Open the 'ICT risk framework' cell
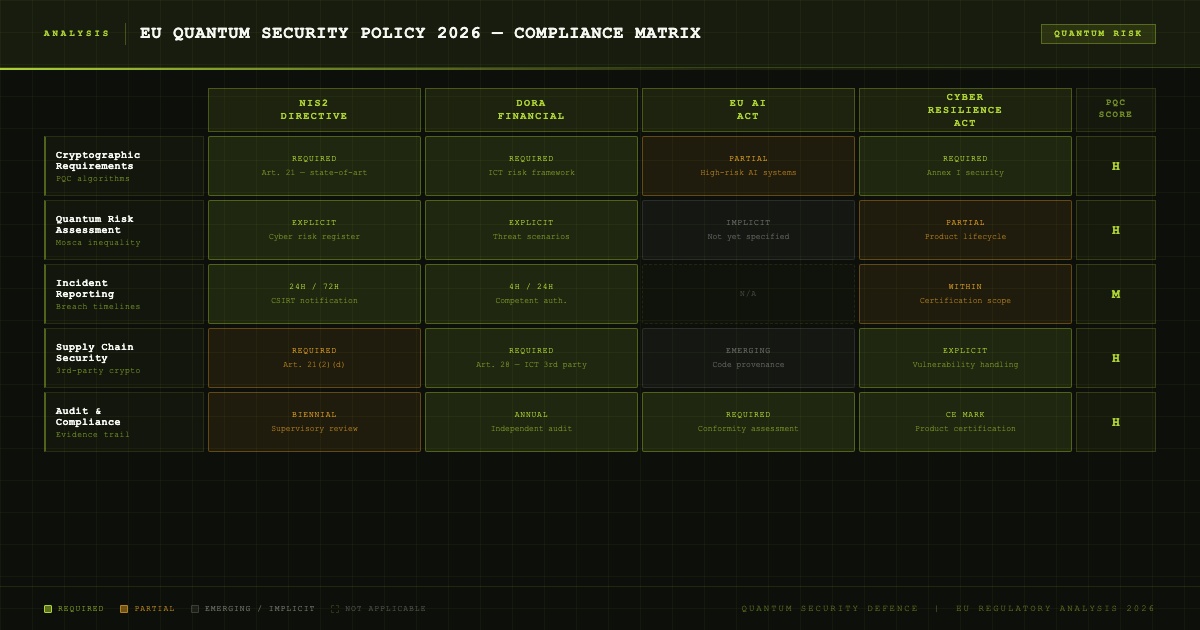This screenshot has width=1200, height=630. point(531,166)
